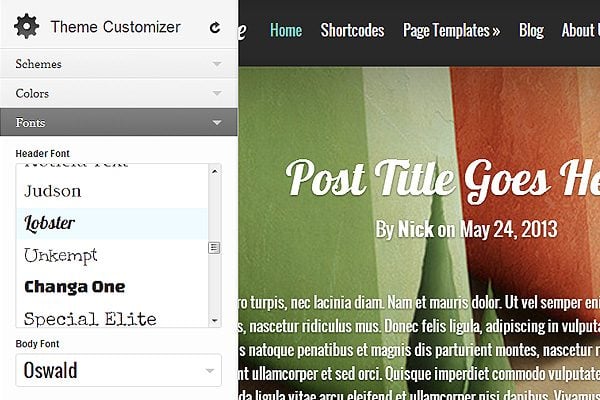Click the author link Nick
The height and width of the screenshot is (400, 600).
[x=416, y=230]
